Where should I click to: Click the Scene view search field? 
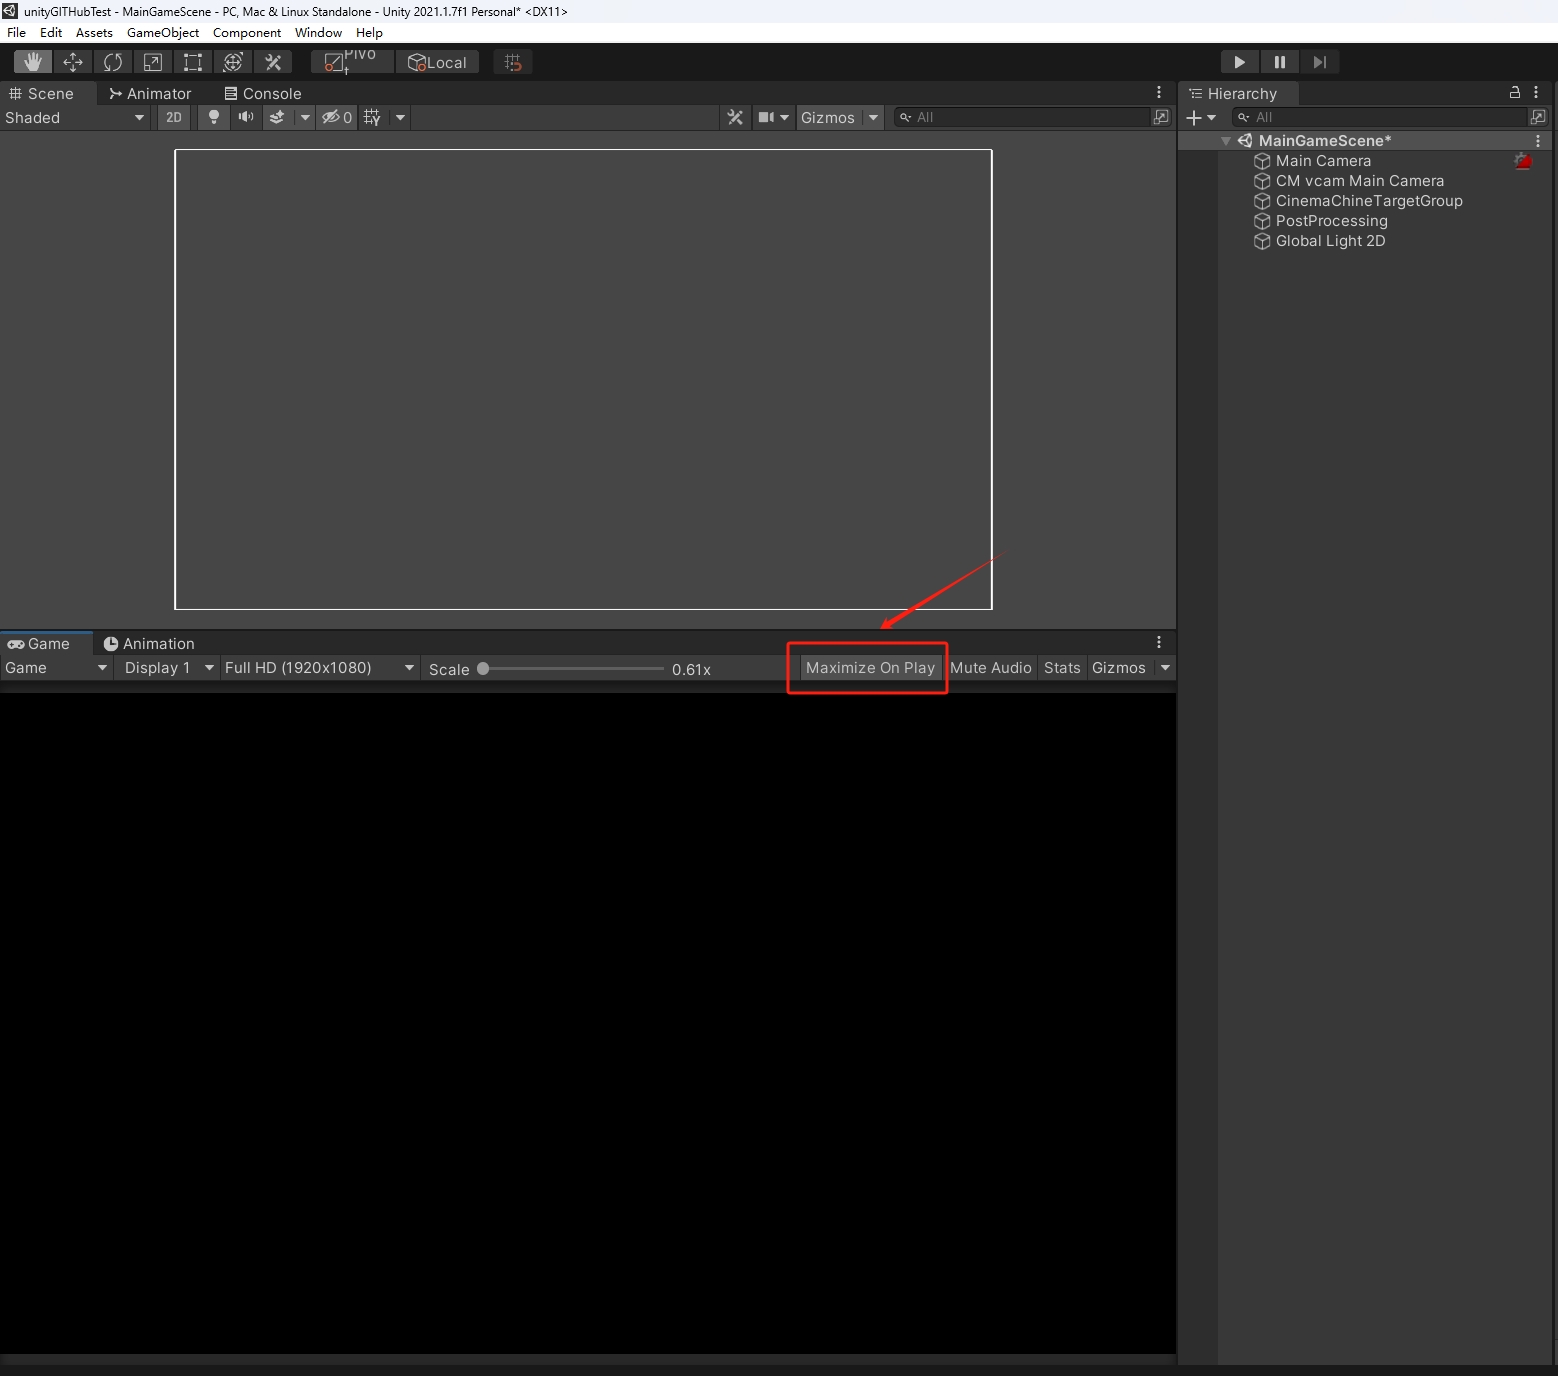point(1022,117)
